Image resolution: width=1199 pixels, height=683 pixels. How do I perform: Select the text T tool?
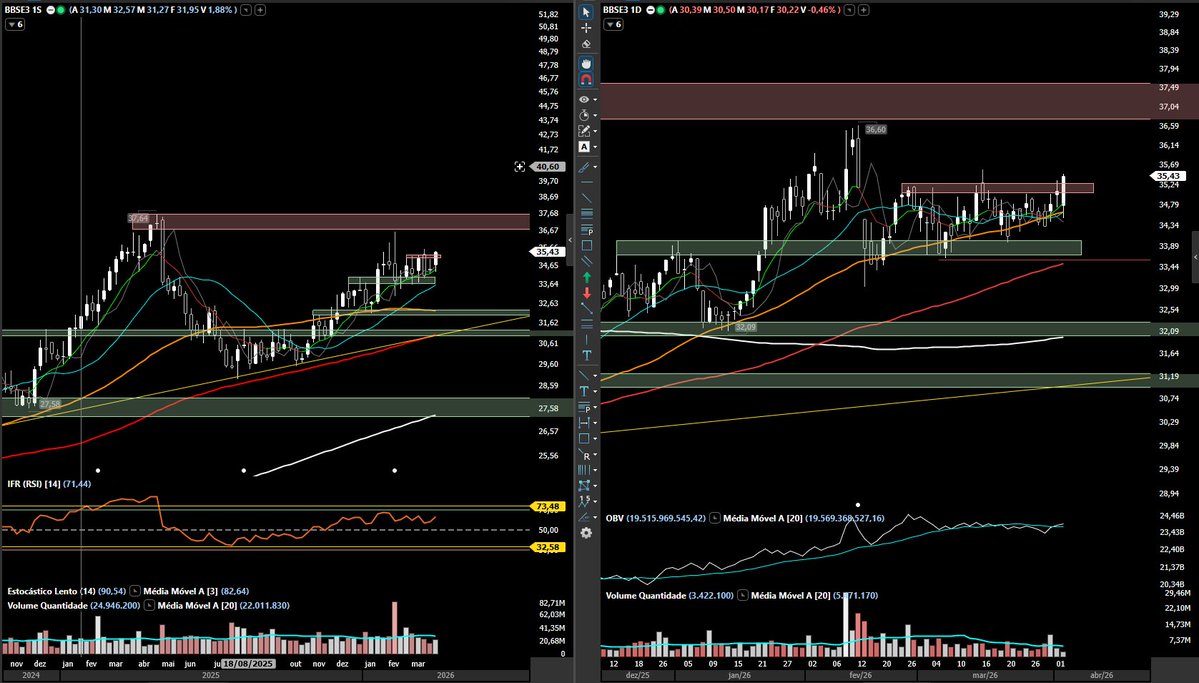point(587,356)
